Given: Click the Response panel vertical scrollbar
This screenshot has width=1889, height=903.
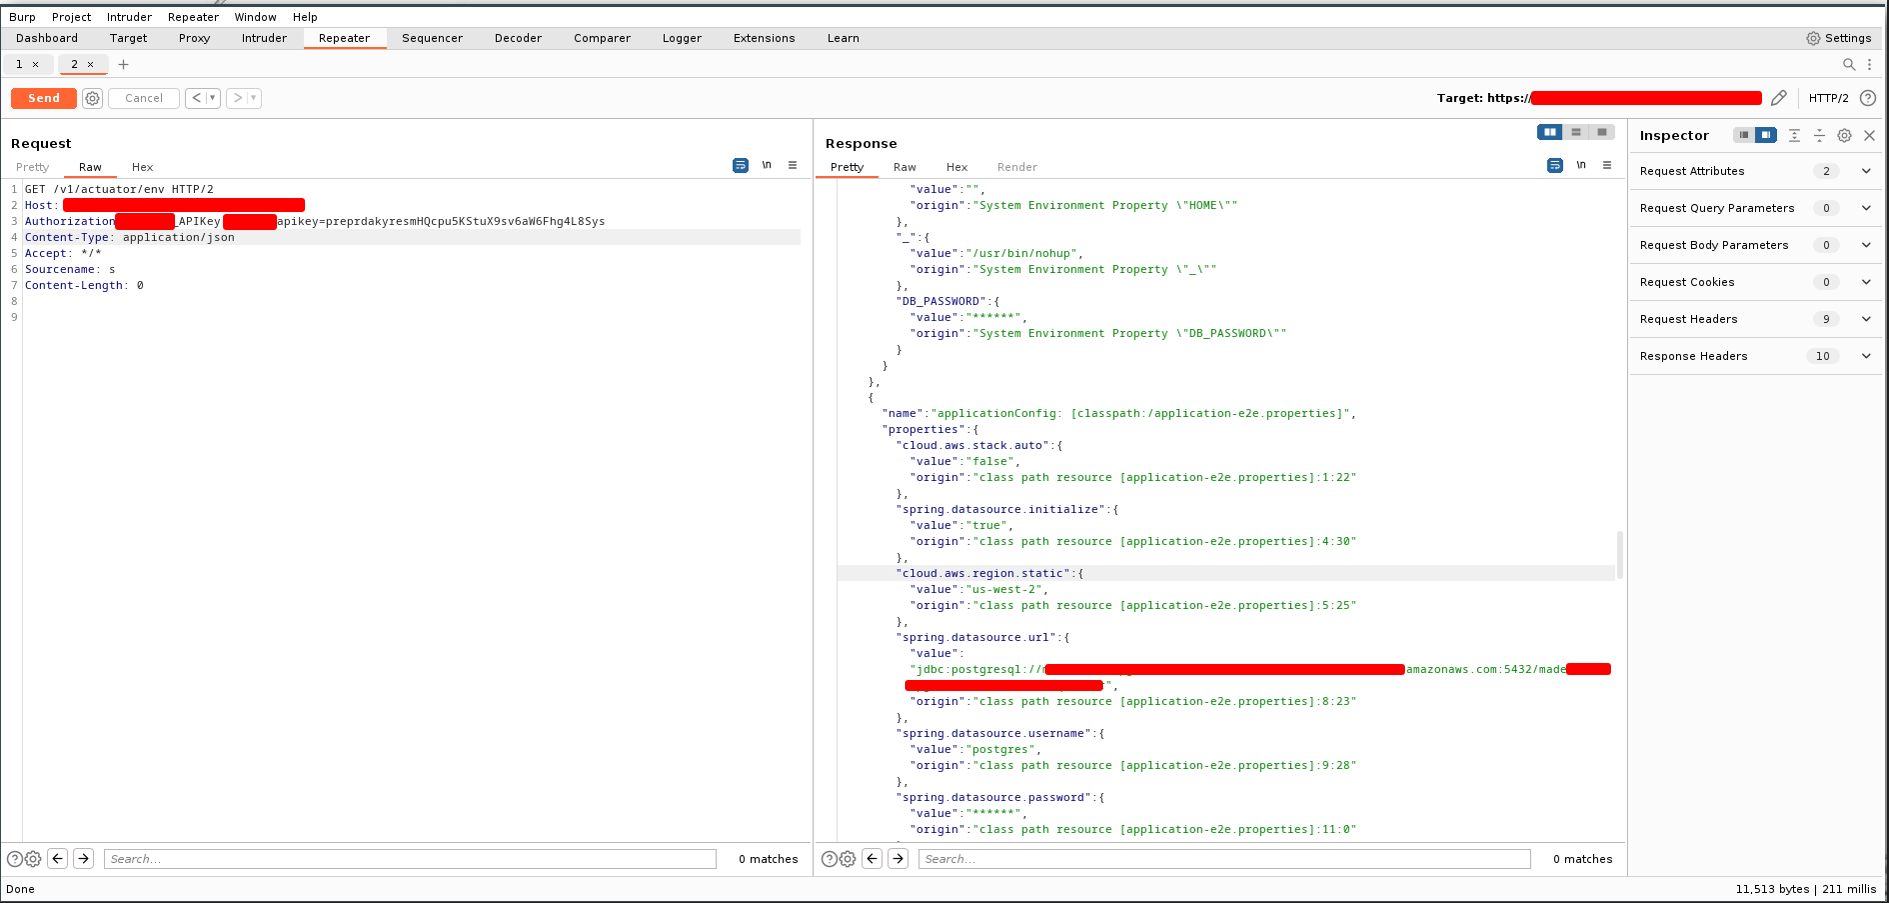Looking at the screenshot, I should click(1619, 555).
